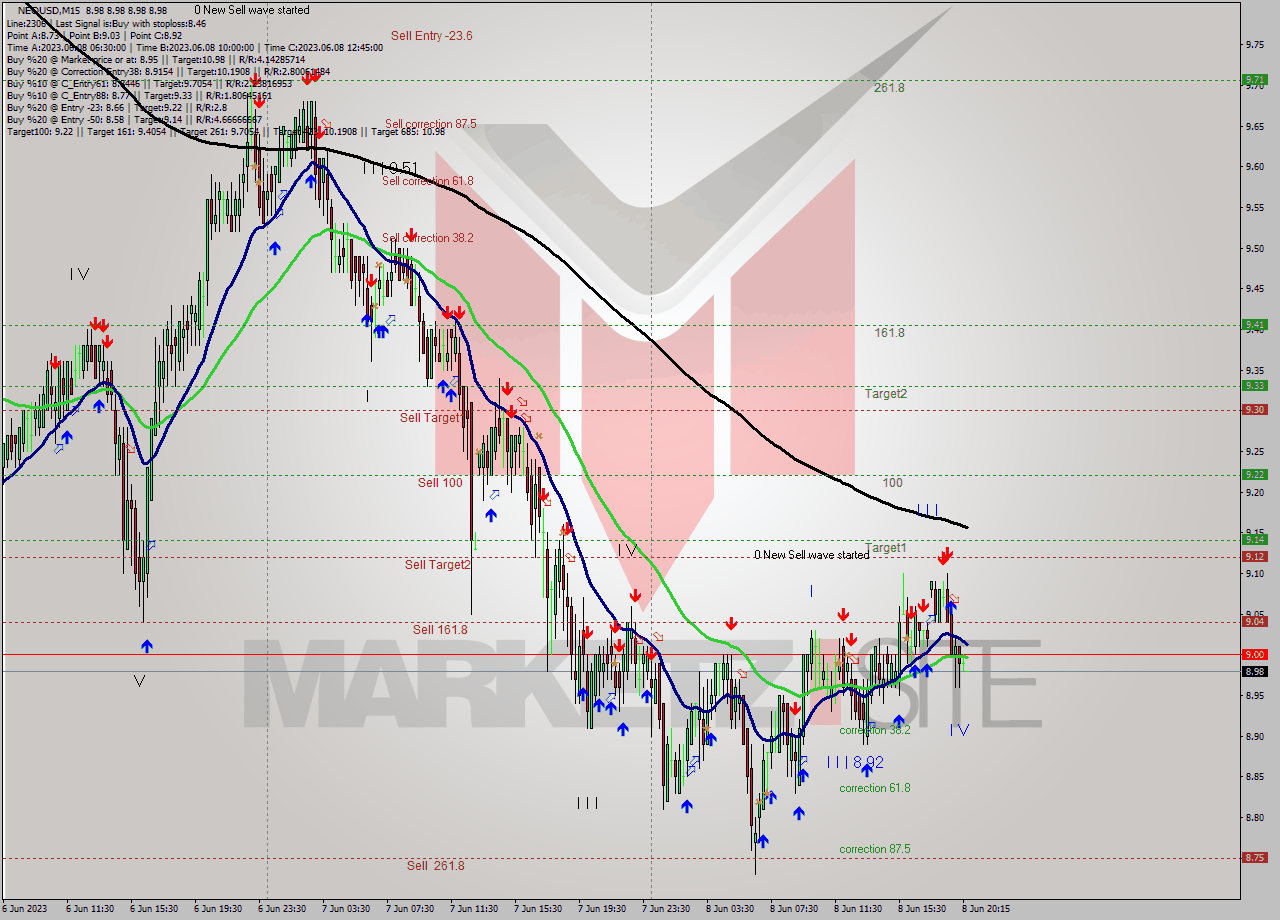Click the 9.71 green price tag

click(1254, 80)
